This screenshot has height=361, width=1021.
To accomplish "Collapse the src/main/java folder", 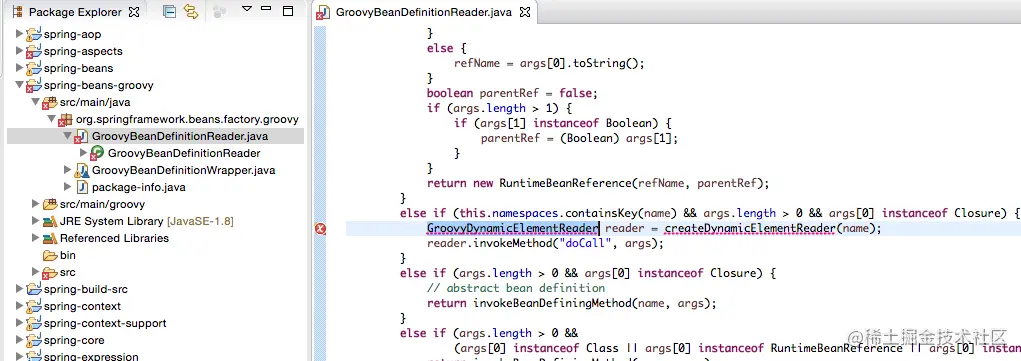I will [35, 102].
